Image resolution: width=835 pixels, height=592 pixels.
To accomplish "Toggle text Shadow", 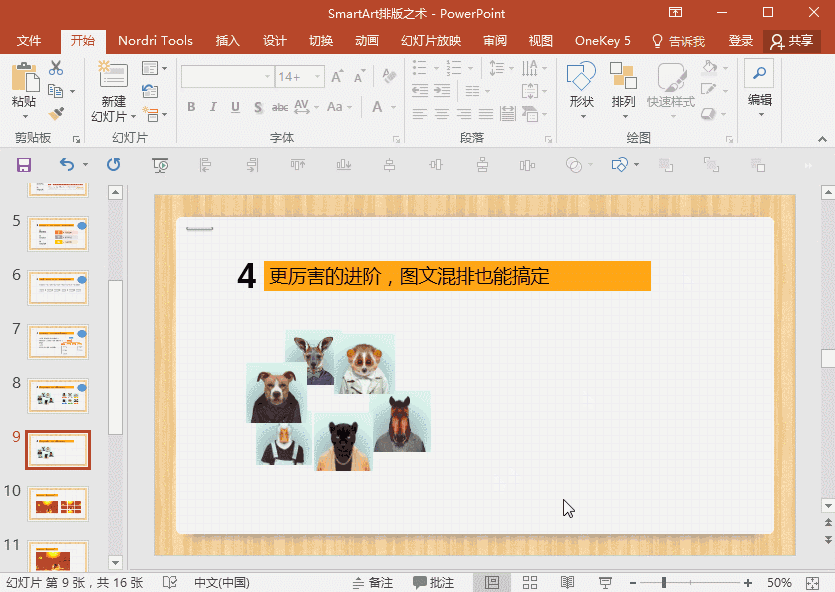I will coord(258,107).
